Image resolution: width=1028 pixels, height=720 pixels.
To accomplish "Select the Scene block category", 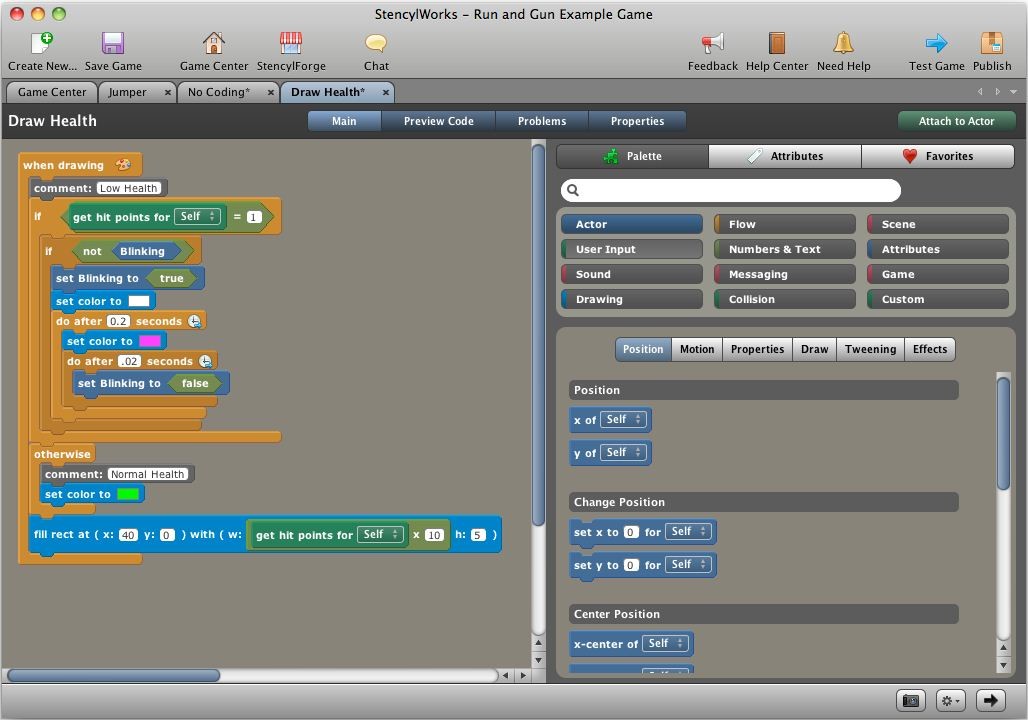I will click(x=938, y=224).
